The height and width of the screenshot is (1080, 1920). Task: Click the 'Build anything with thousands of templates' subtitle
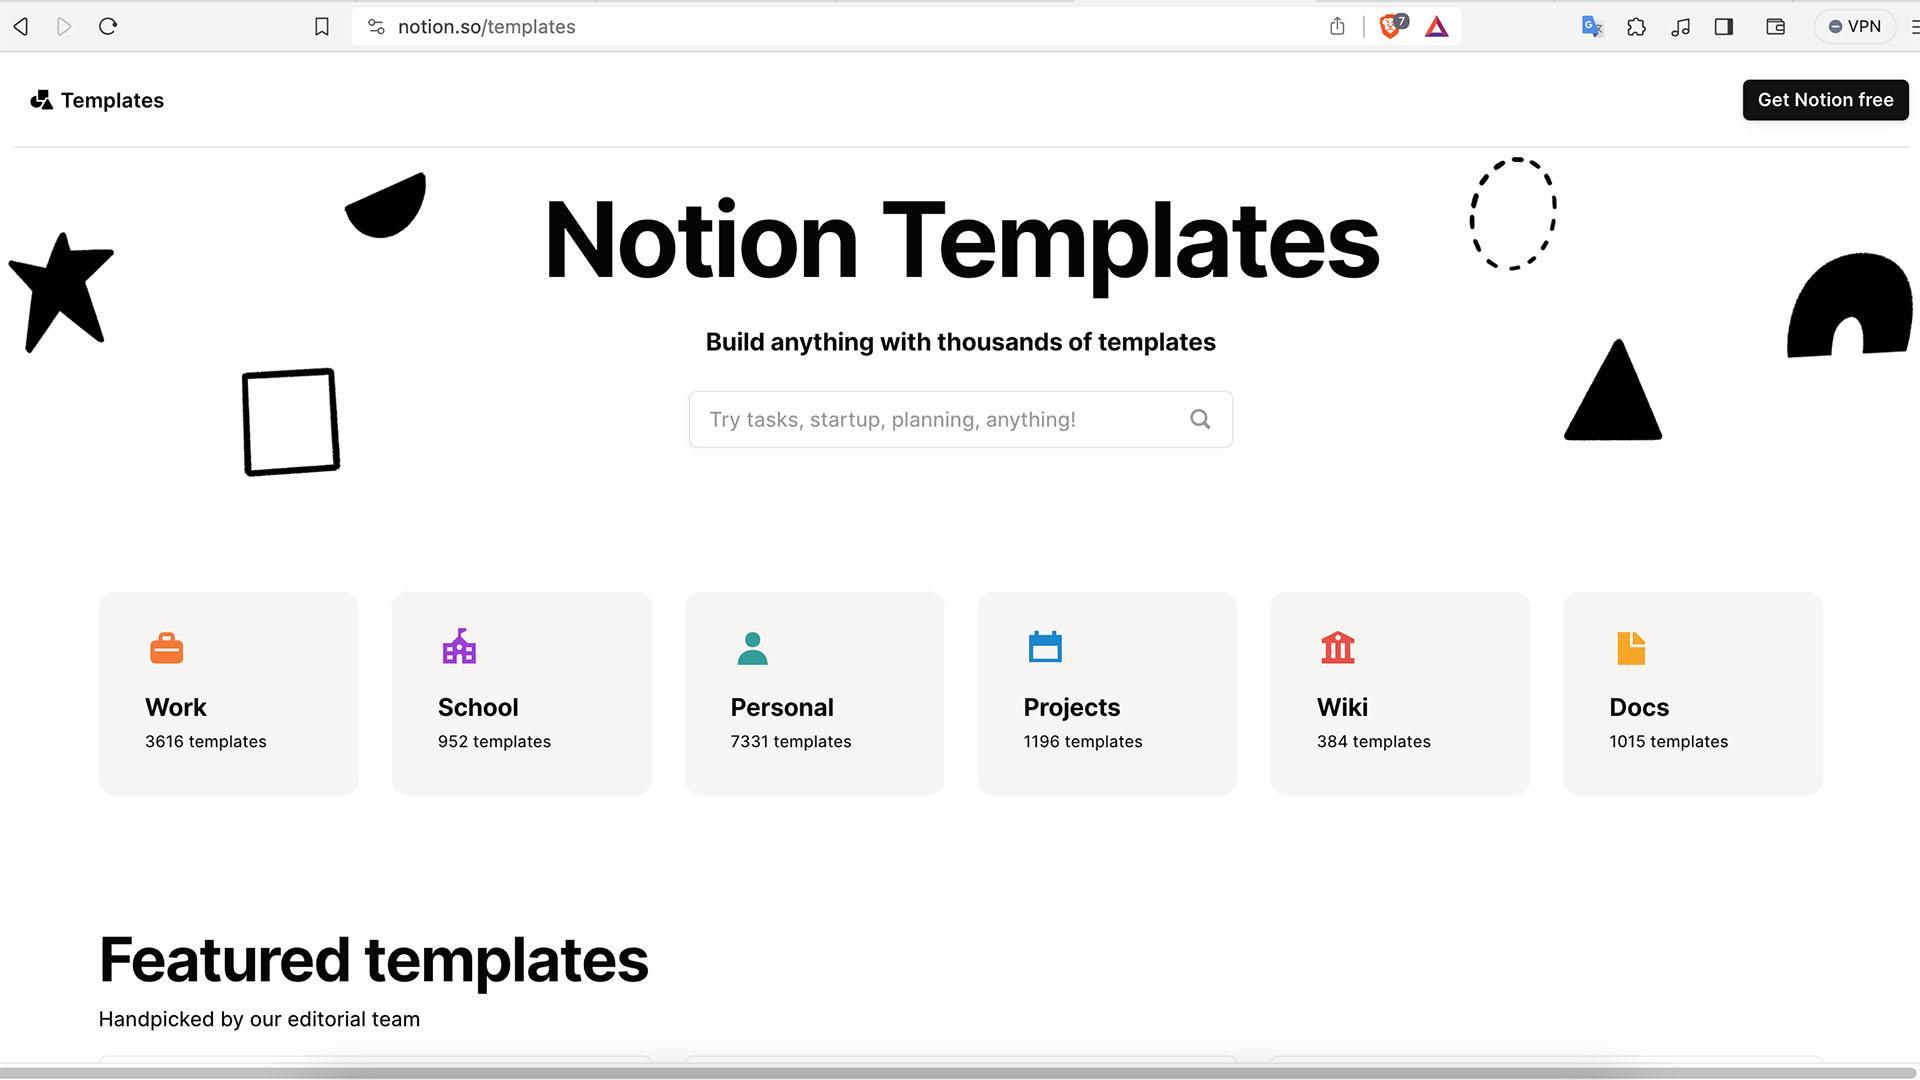point(961,342)
